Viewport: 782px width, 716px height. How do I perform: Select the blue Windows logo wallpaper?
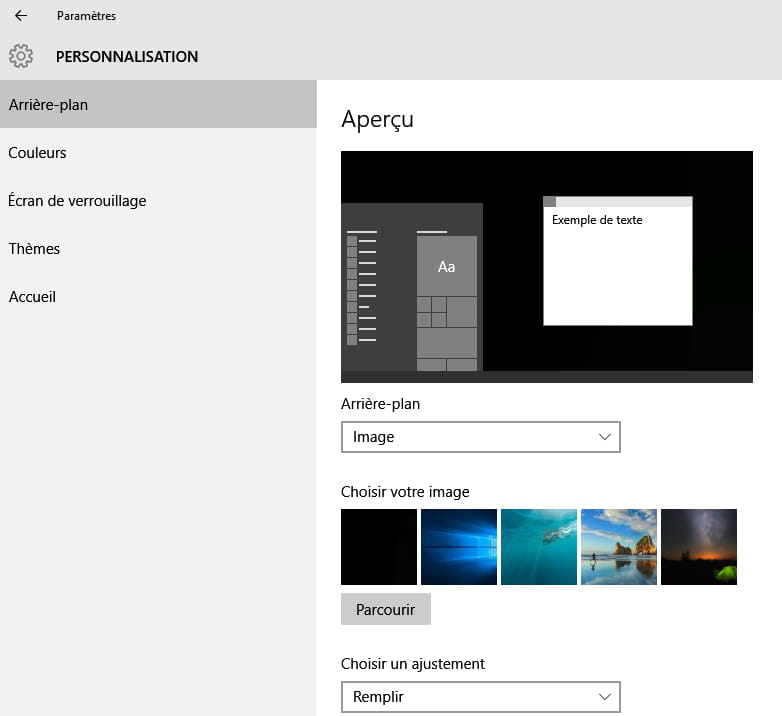(x=459, y=547)
